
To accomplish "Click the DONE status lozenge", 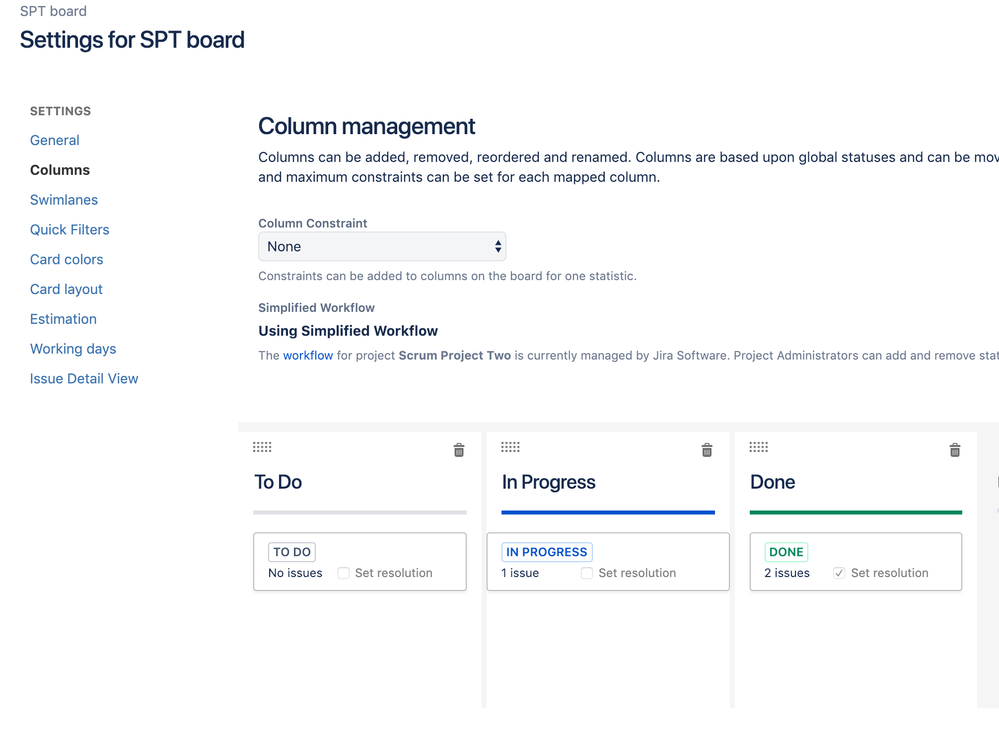I will [x=786, y=552].
